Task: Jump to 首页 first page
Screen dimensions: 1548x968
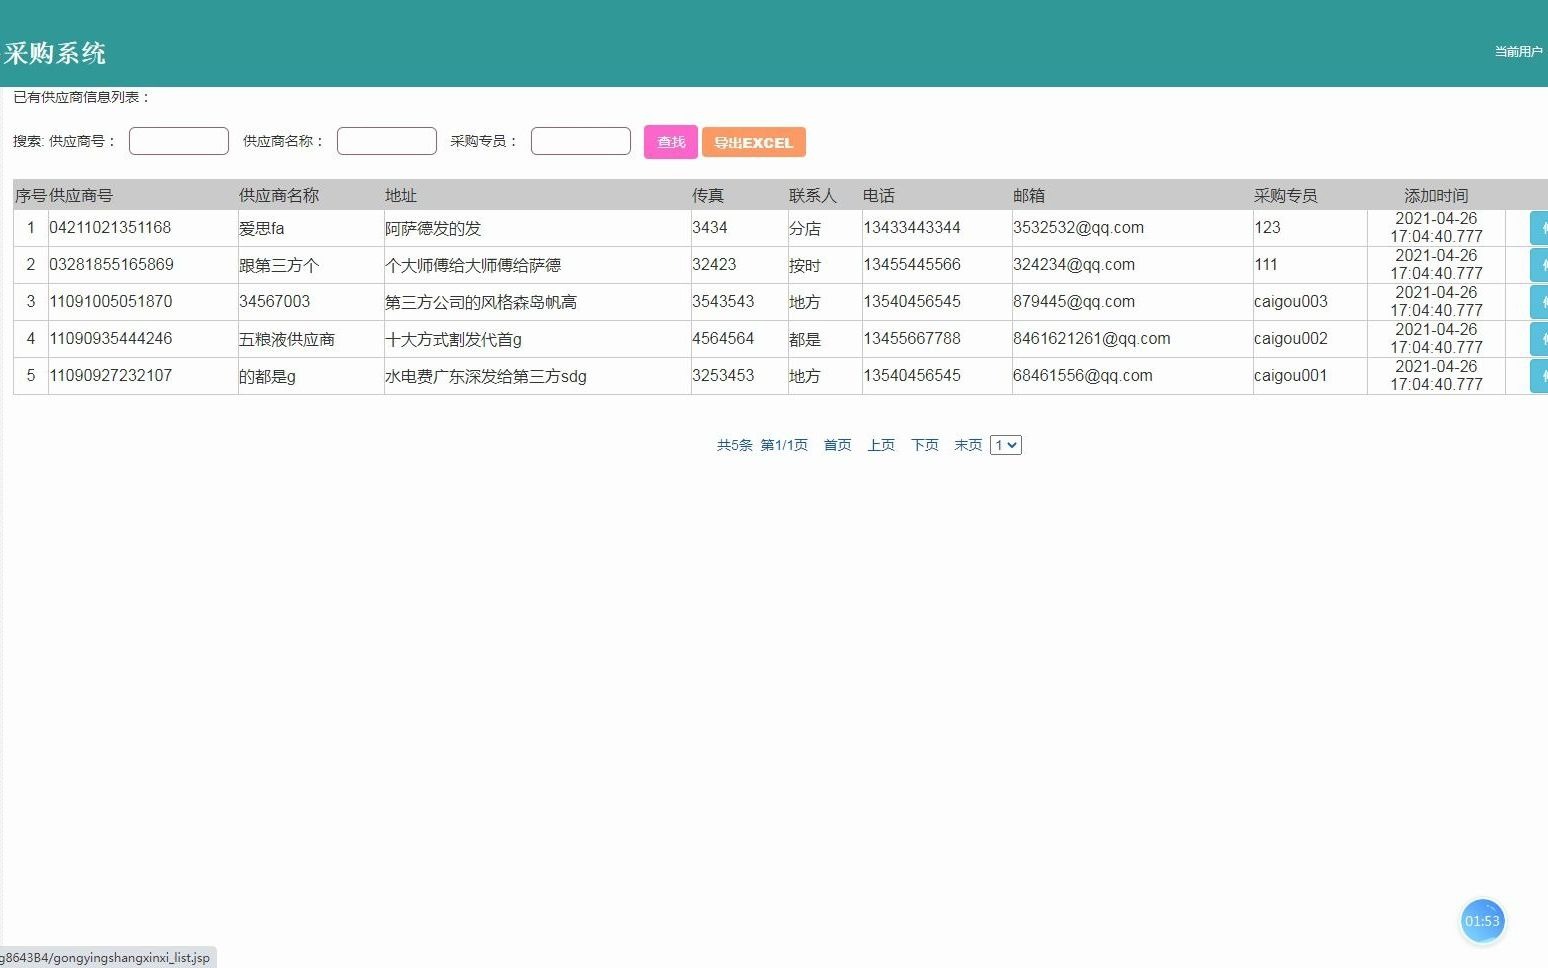Action: coord(837,444)
